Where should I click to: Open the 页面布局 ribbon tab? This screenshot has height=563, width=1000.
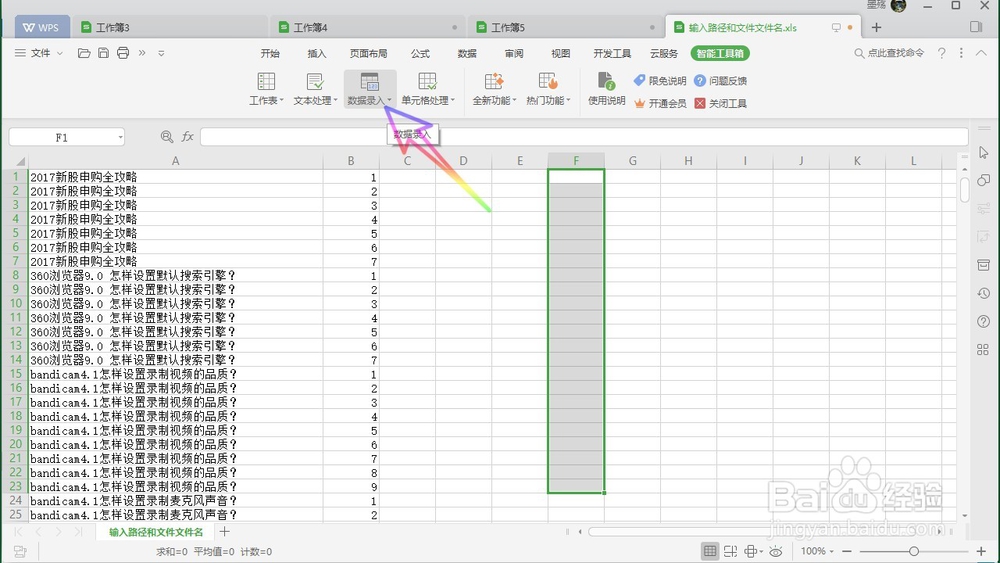coord(368,54)
